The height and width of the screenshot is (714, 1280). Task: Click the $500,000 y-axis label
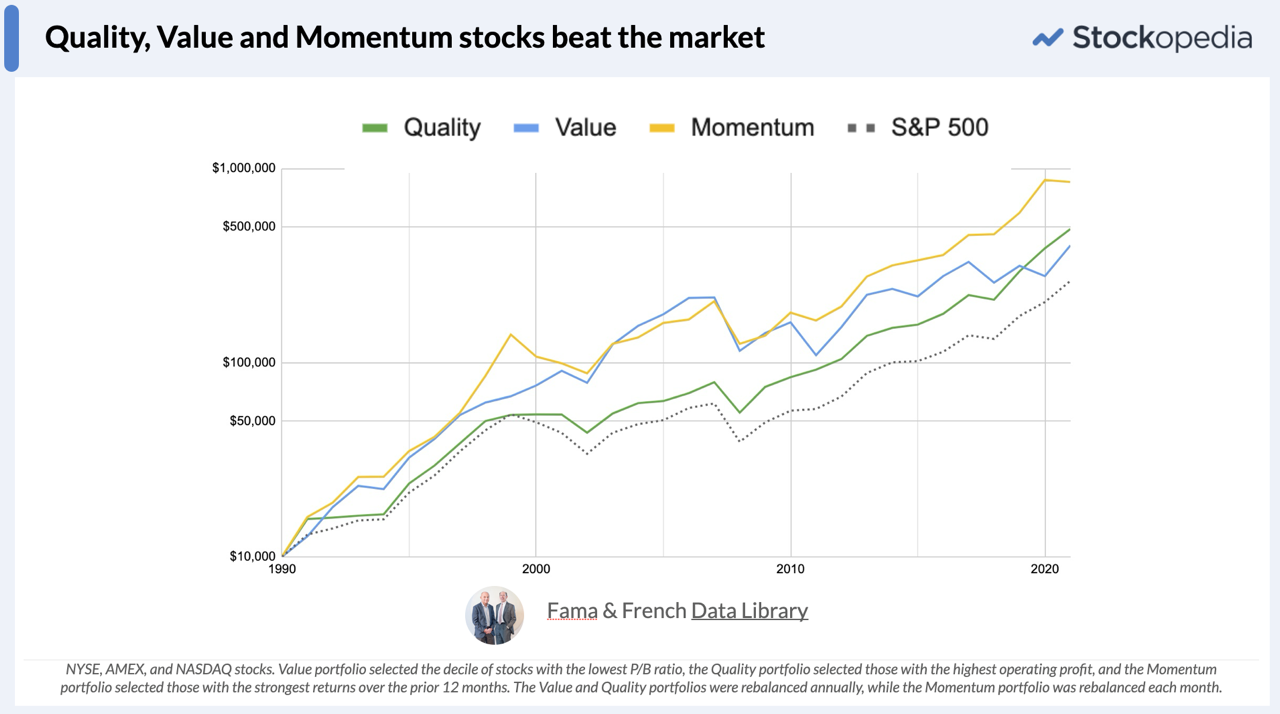(248, 227)
